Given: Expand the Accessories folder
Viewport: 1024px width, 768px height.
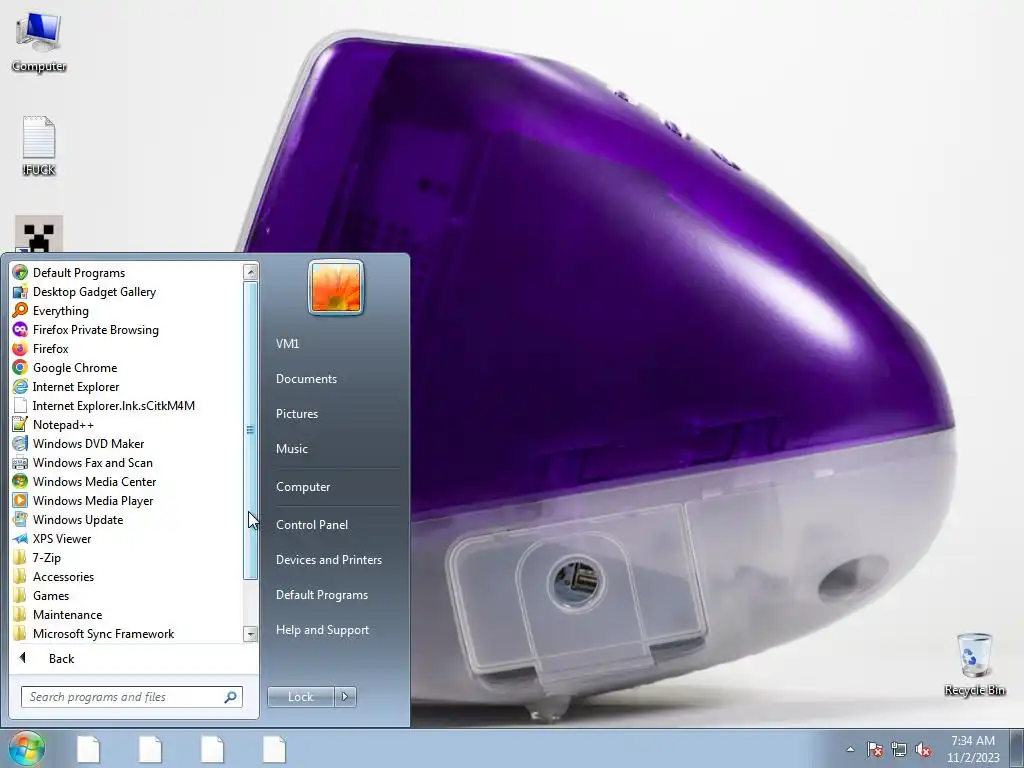Looking at the screenshot, I should pos(63,576).
